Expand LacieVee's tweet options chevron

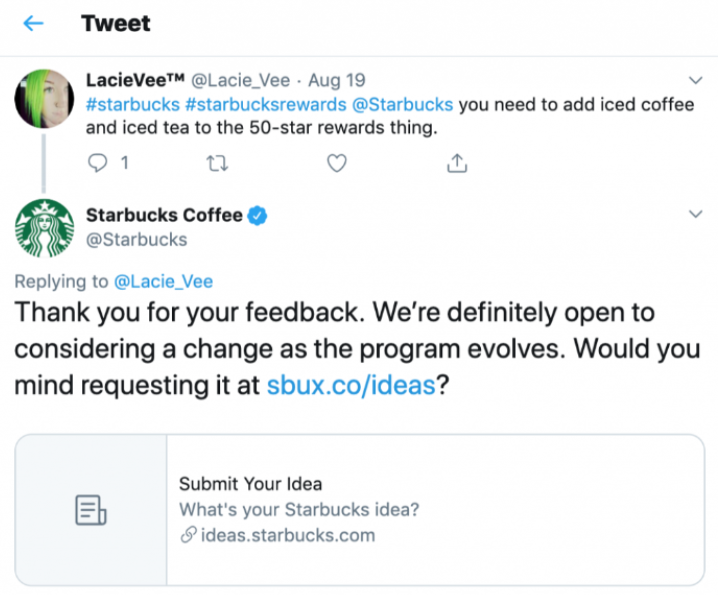(x=696, y=79)
